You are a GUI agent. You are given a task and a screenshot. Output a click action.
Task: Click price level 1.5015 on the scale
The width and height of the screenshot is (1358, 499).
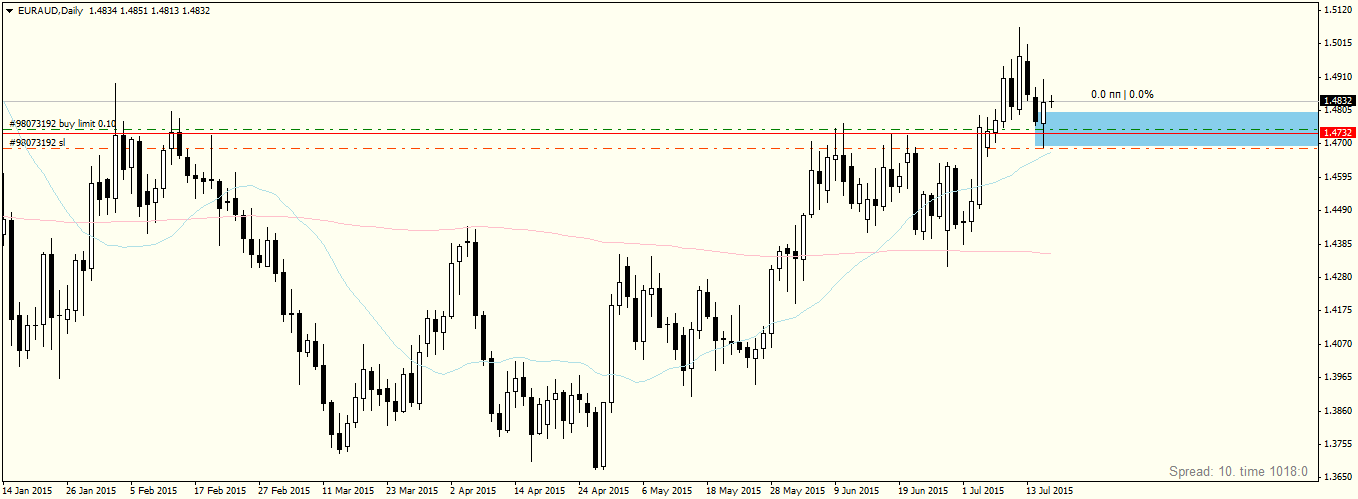coord(1339,43)
